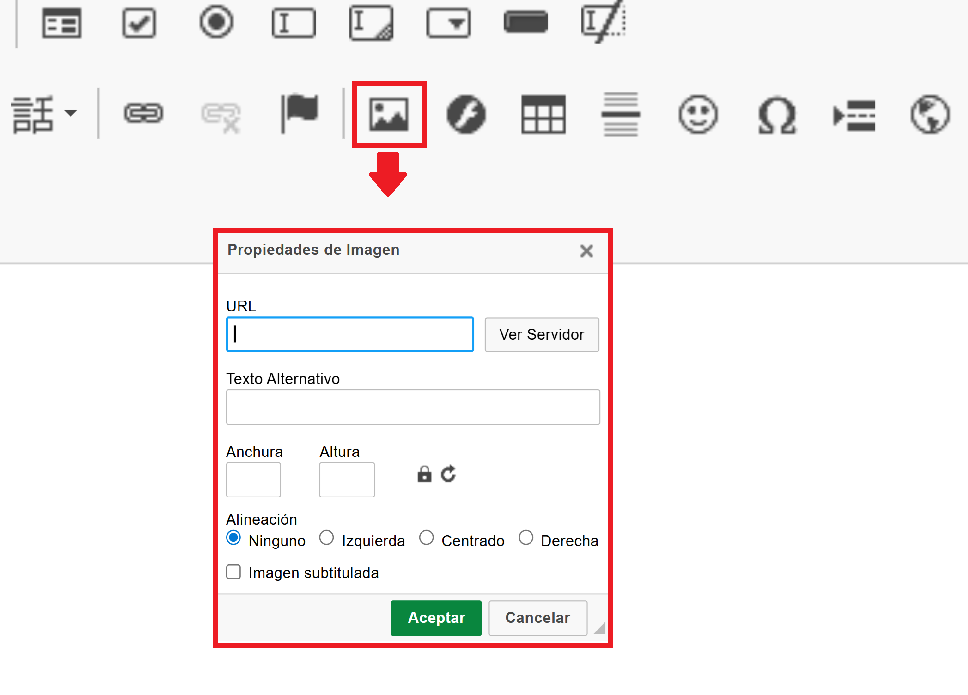Select the Izquierda alignment option
Viewport: 968px width, 695px height.
click(x=327, y=538)
